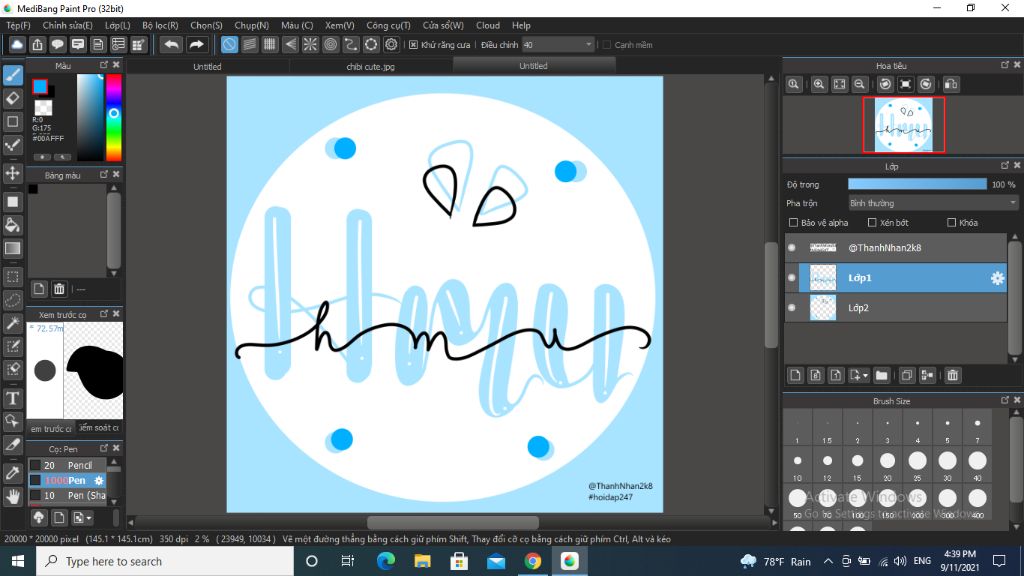
Task: Select the Gradient tool
Action: tap(12, 248)
